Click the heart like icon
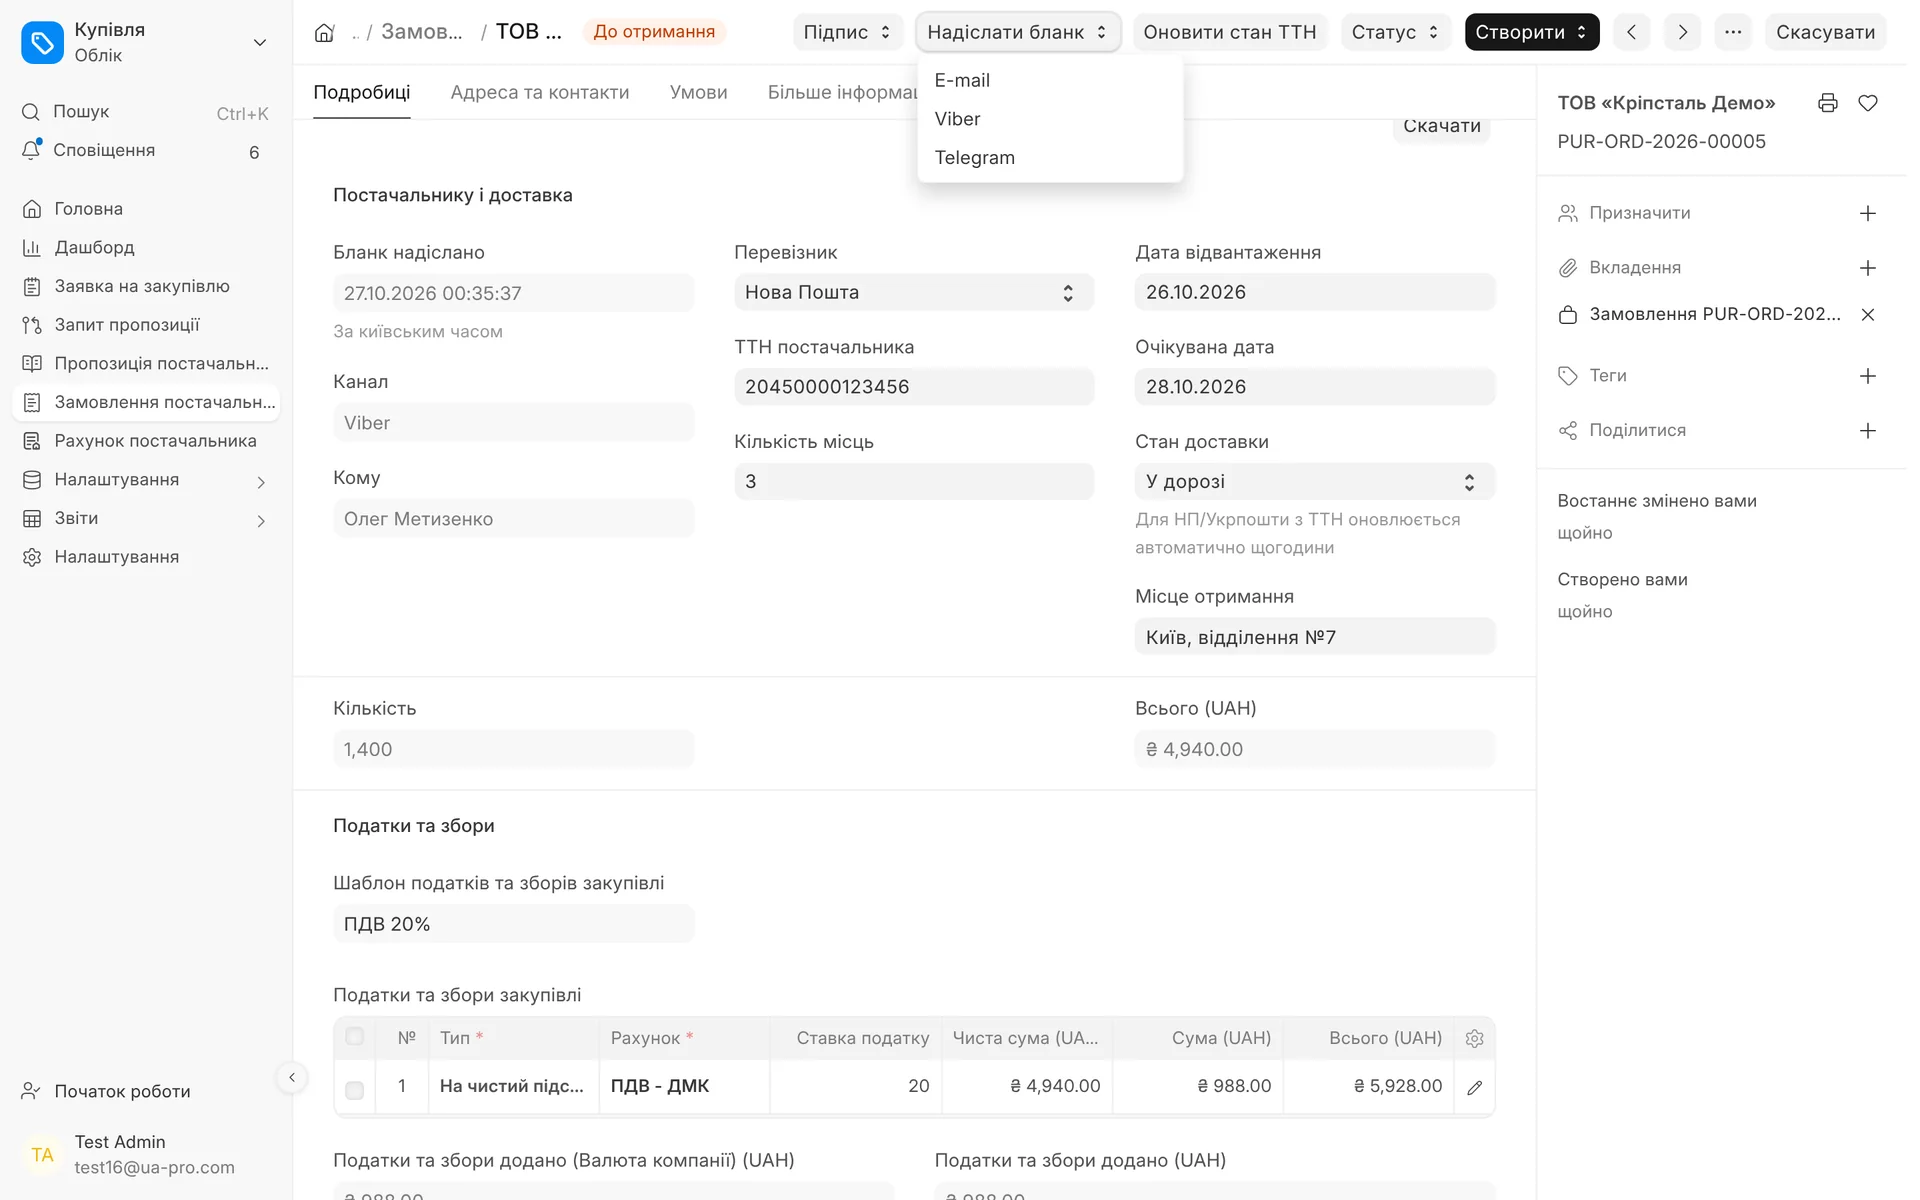Image resolution: width=1920 pixels, height=1200 pixels. pyautogui.click(x=1868, y=103)
